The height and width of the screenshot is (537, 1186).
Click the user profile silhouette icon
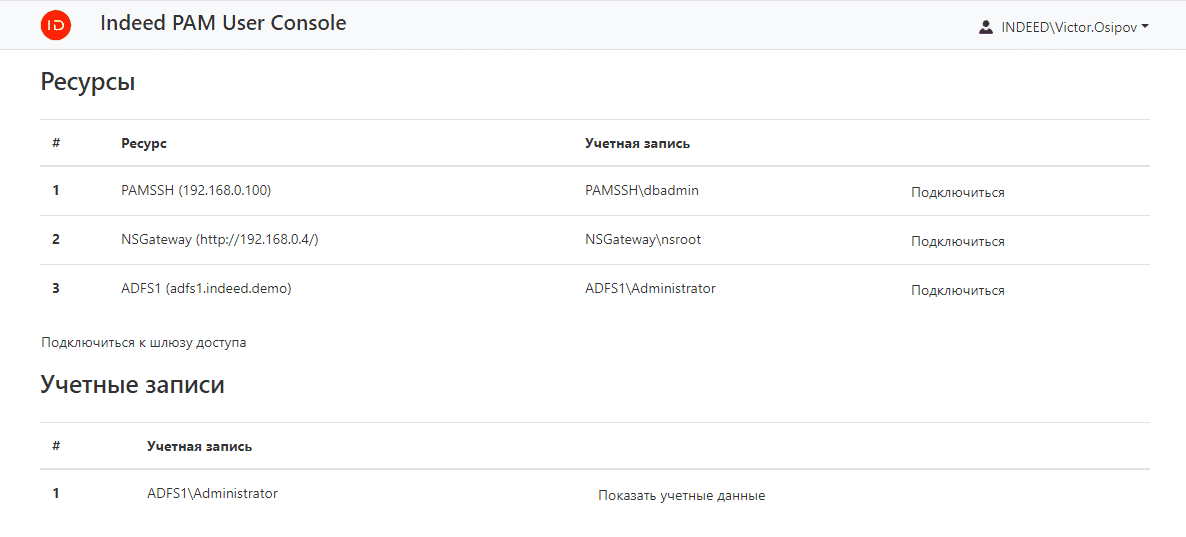[986, 27]
